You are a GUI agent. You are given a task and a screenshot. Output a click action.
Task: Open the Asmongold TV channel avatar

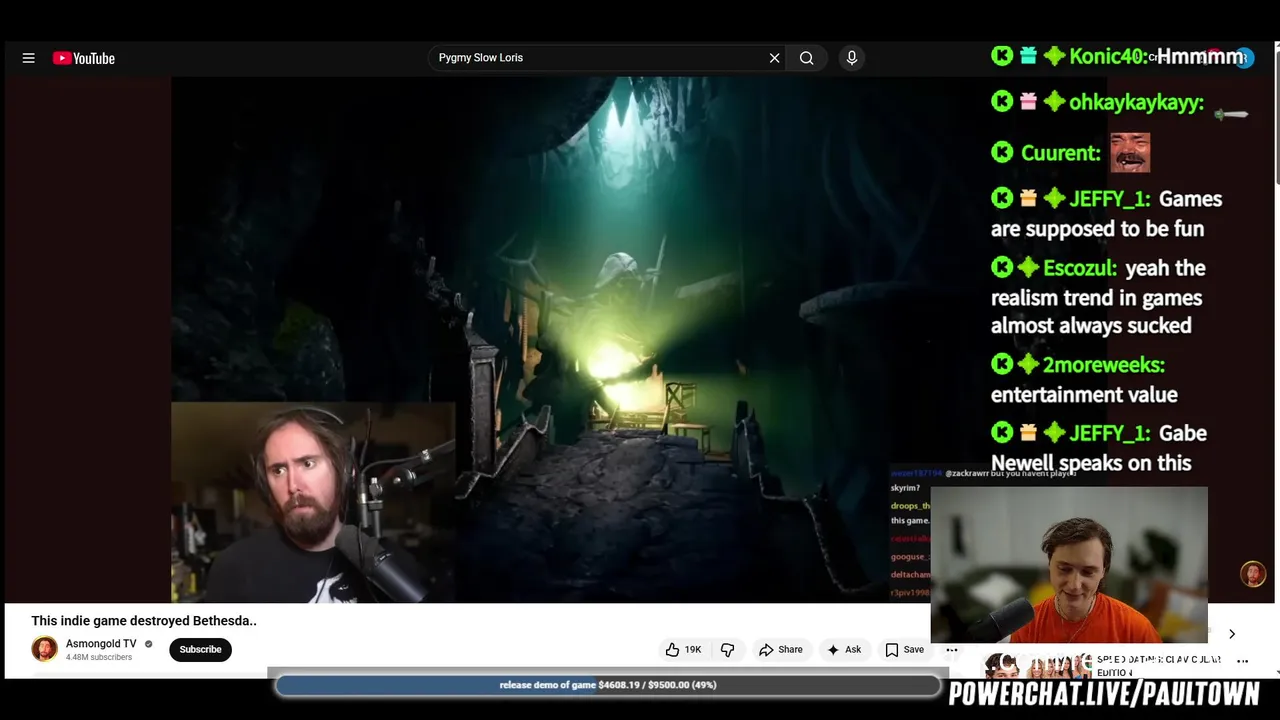tap(44, 649)
